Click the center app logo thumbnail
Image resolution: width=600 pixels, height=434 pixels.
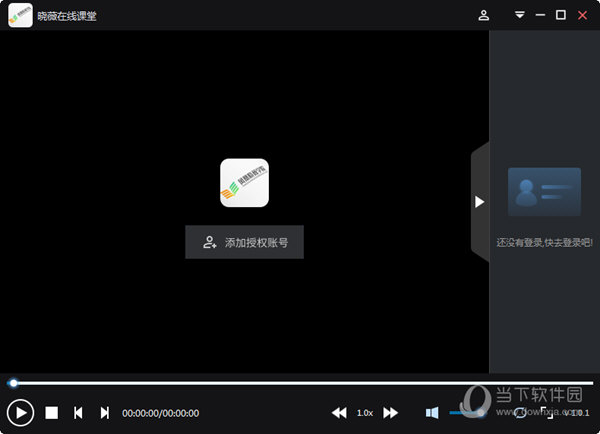tap(245, 183)
